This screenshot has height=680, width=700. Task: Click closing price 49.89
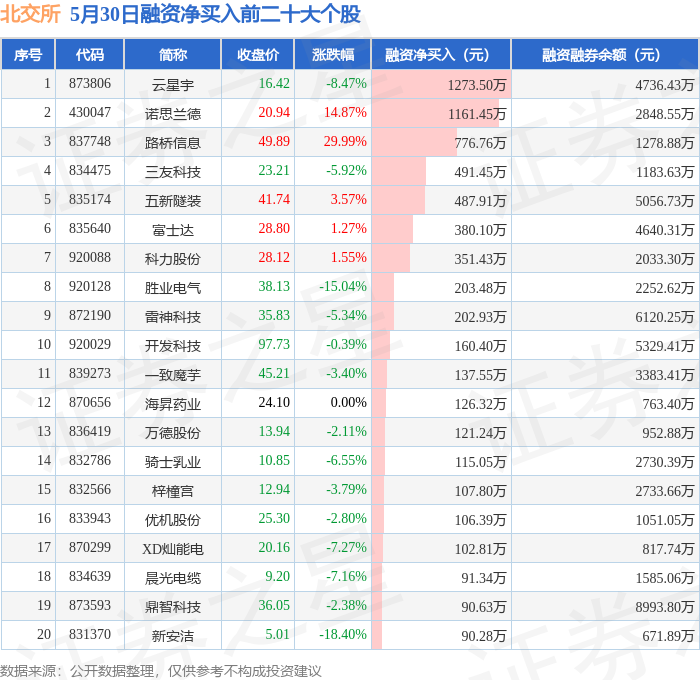click(x=274, y=141)
